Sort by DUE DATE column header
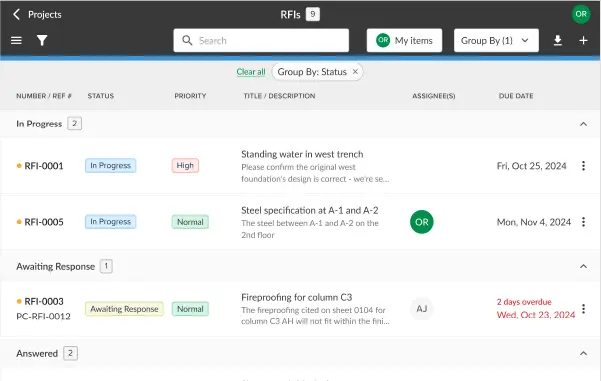Screen dimensions: 601x381 point(516,96)
